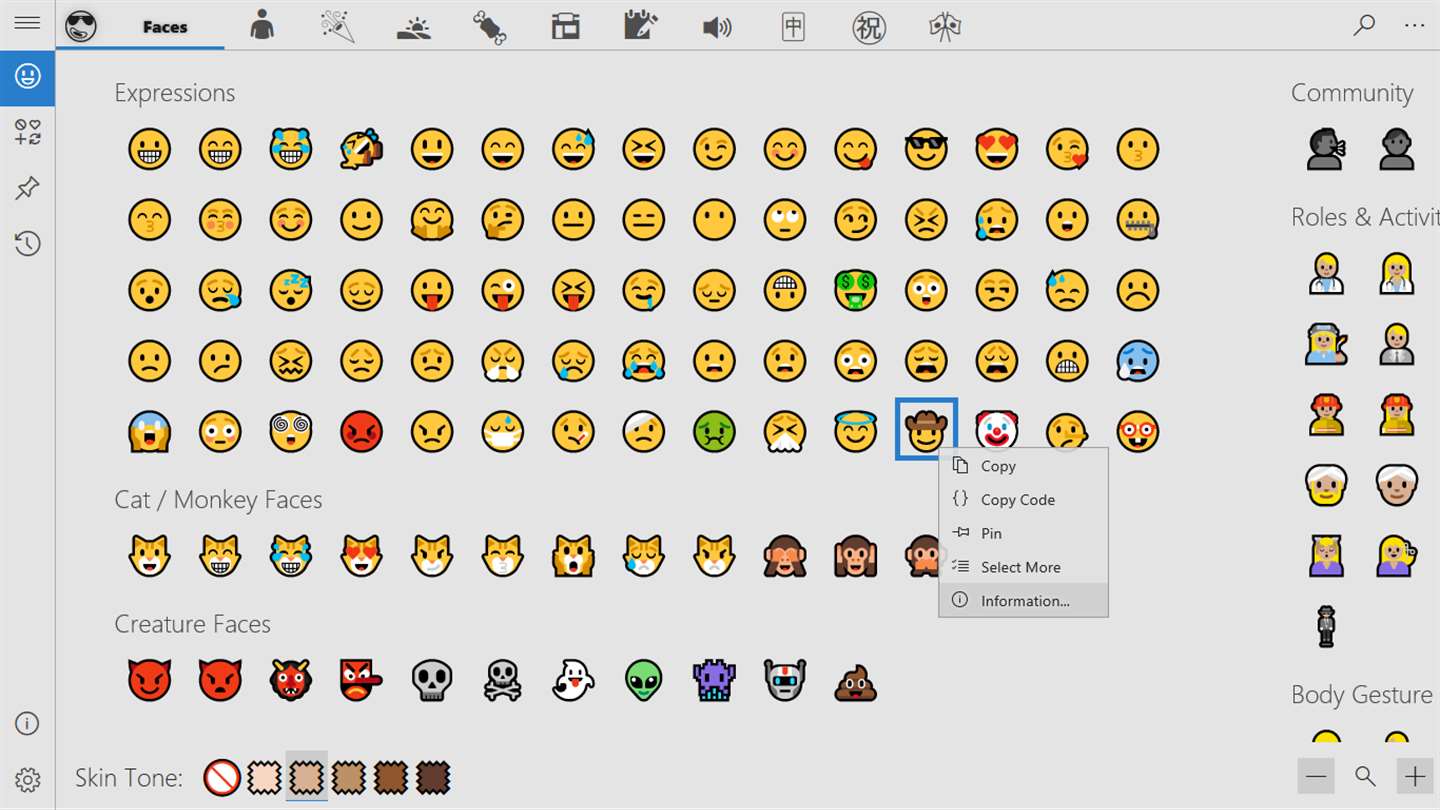This screenshot has width=1440, height=810.
Task: Pick the heart eyes face emoji
Action: click(997, 149)
